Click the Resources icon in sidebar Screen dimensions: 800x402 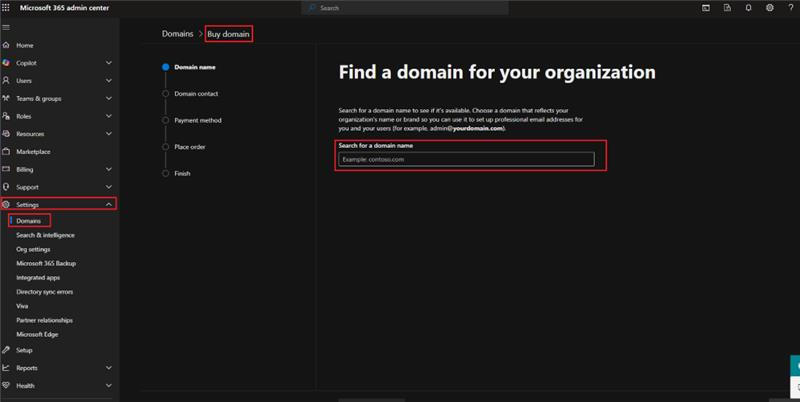pos(6,134)
